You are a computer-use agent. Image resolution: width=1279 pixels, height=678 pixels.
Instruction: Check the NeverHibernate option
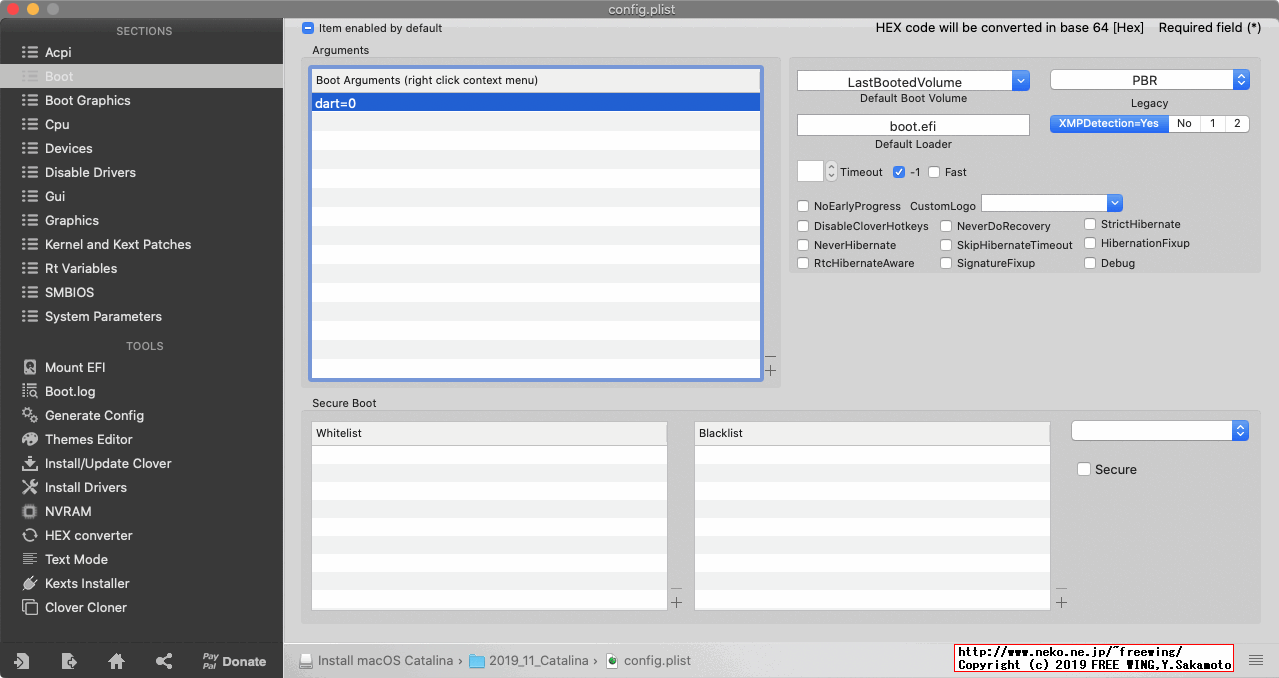click(x=802, y=244)
